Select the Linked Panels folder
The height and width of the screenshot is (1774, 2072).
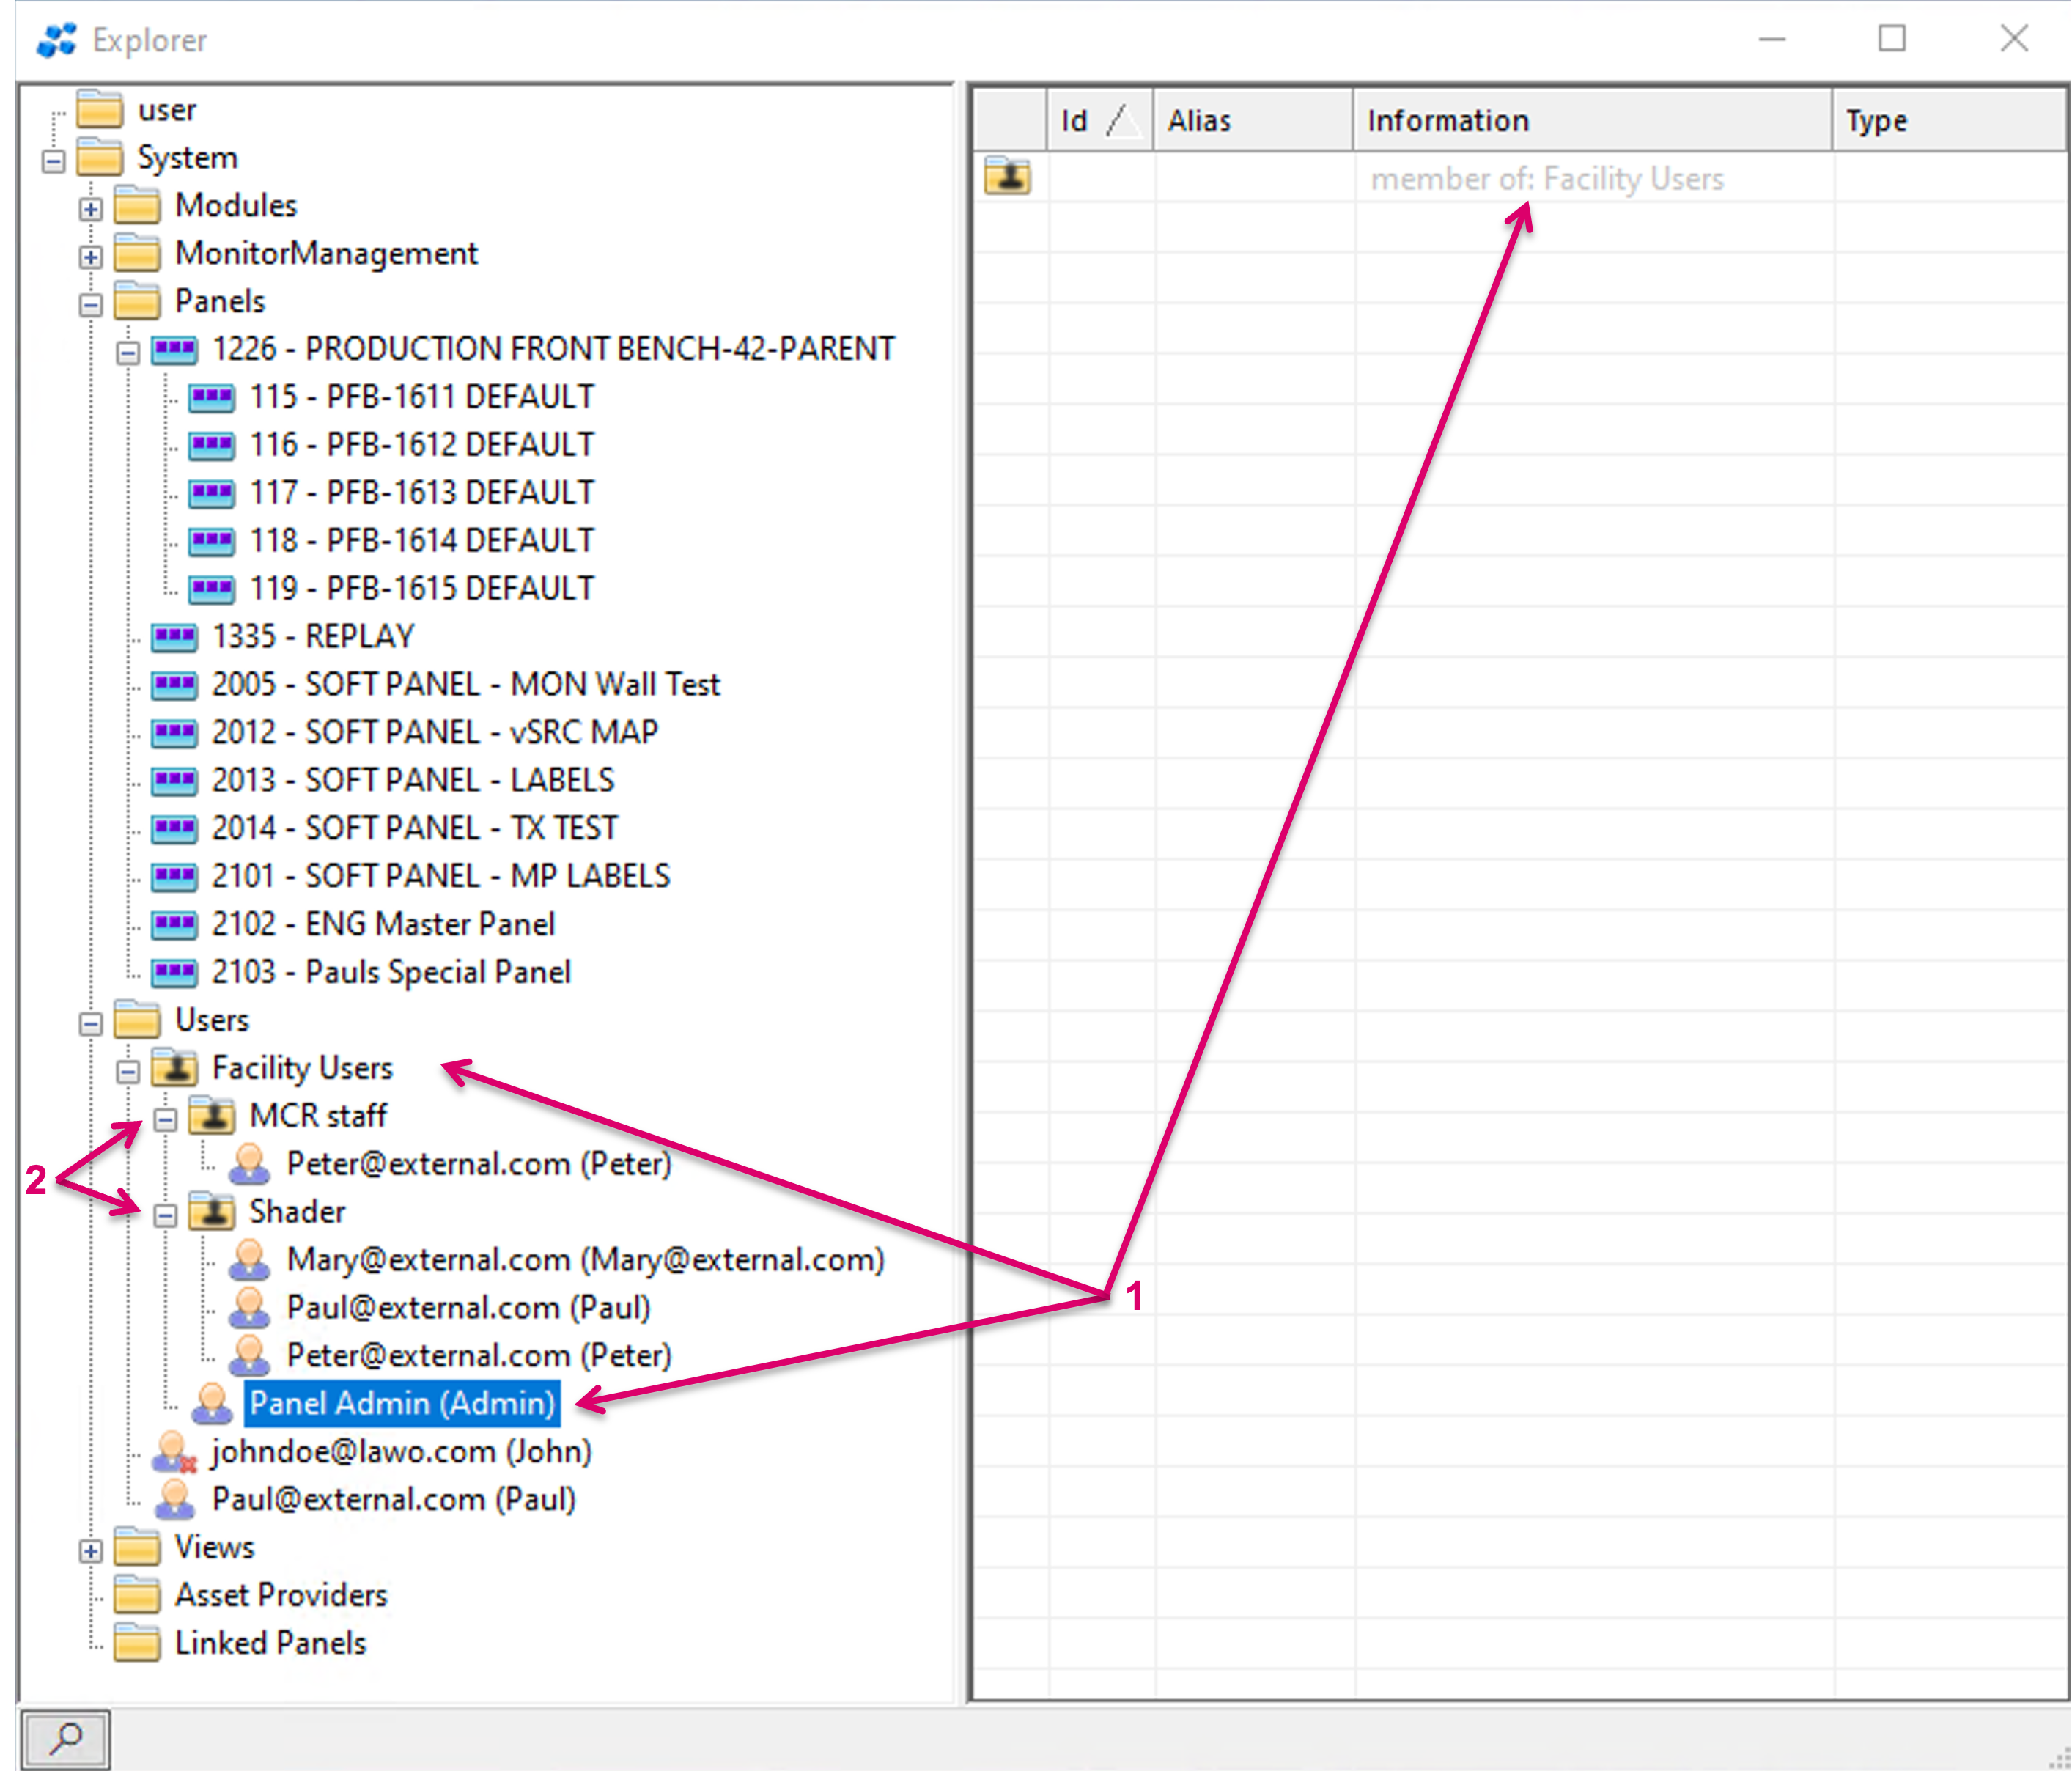270,1643
